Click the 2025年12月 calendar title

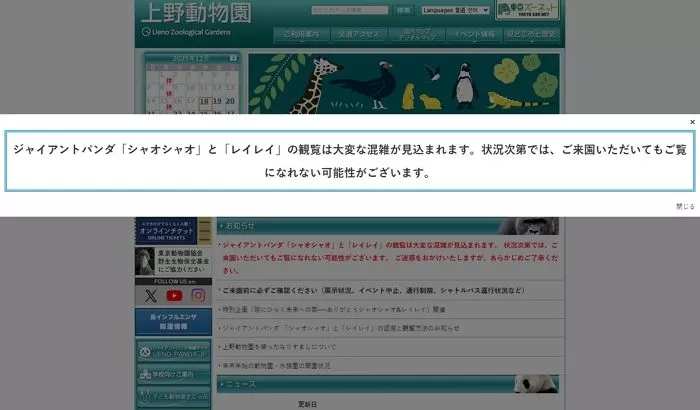(191, 59)
